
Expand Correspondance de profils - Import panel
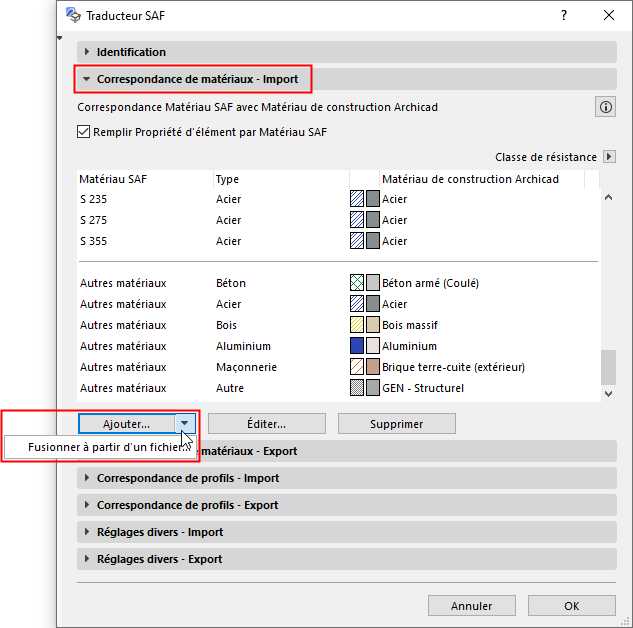pos(347,478)
